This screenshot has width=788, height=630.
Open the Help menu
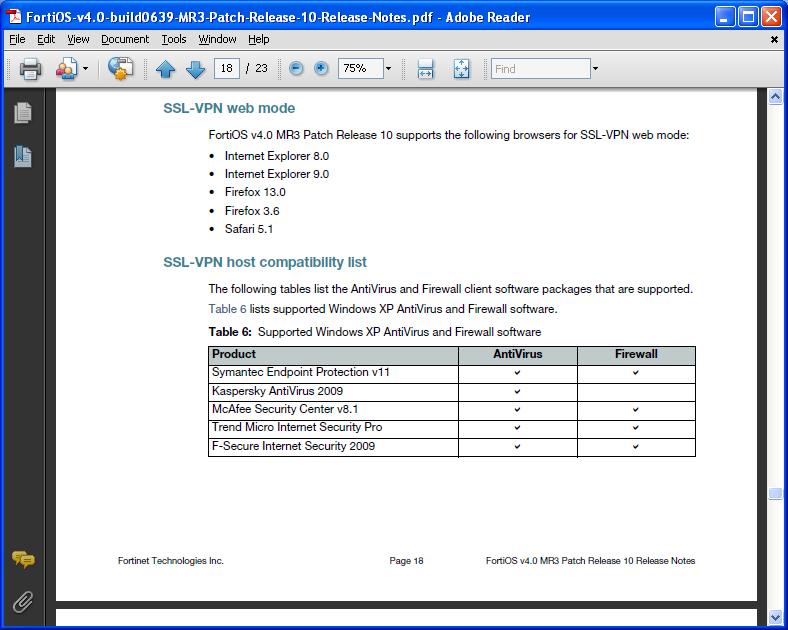[x=258, y=39]
